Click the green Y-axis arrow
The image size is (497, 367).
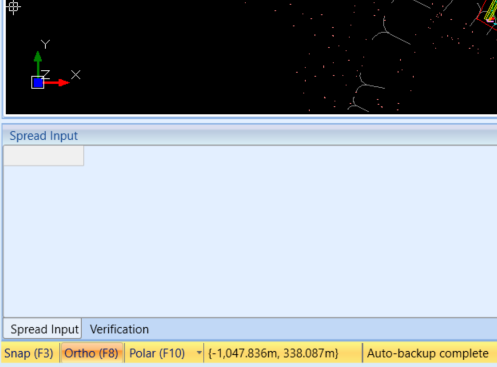pos(38,63)
